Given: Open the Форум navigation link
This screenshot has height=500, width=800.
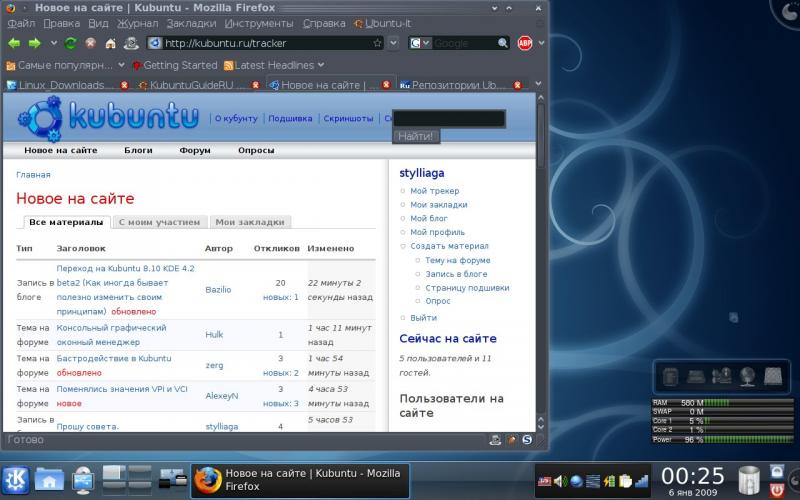Looking at the screenshot, I should [x=195, y=150].
